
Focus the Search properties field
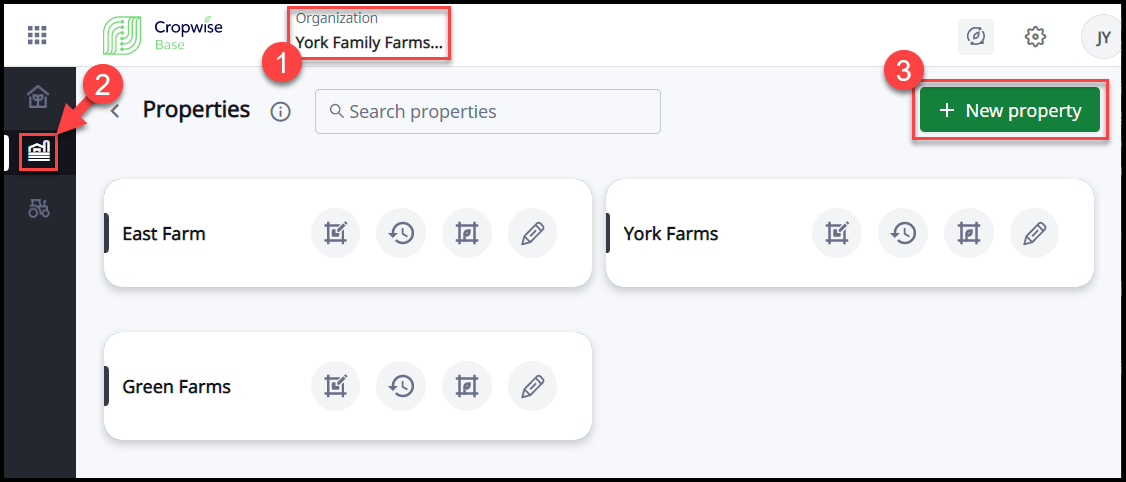(488, 111)
